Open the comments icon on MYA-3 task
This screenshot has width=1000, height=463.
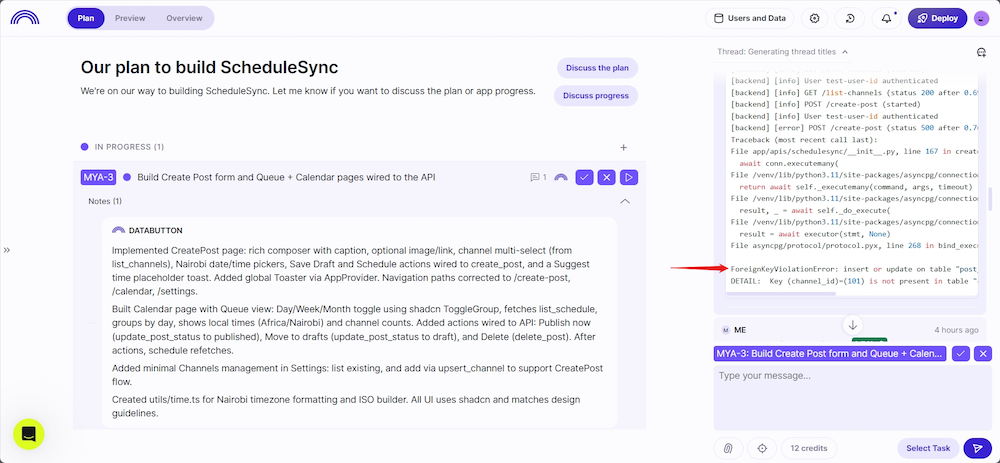pyautogui.click(x=538, y=177)
